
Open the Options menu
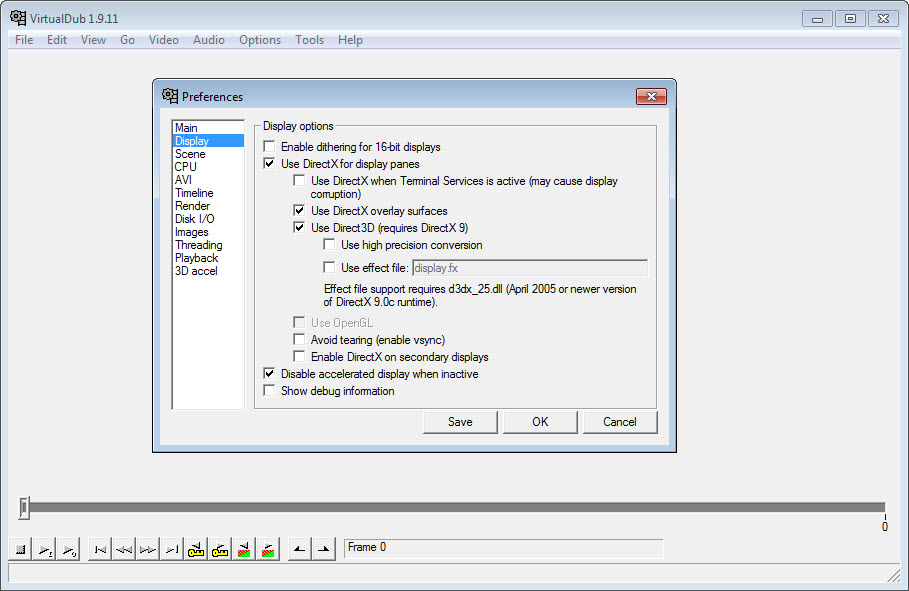[260, 39]
